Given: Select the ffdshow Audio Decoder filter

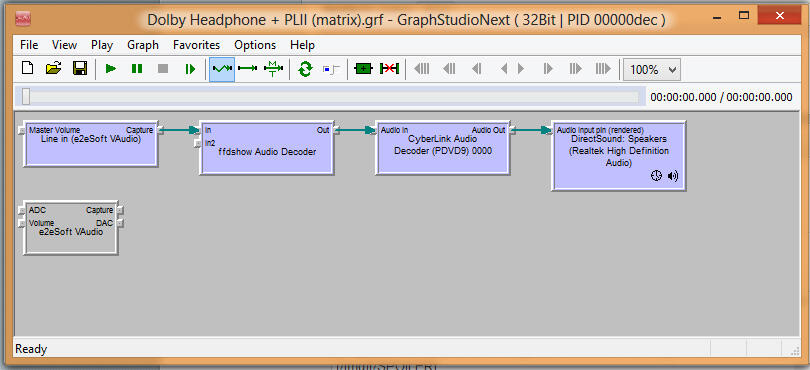Looking at the screenshot, I should (267, 148).
